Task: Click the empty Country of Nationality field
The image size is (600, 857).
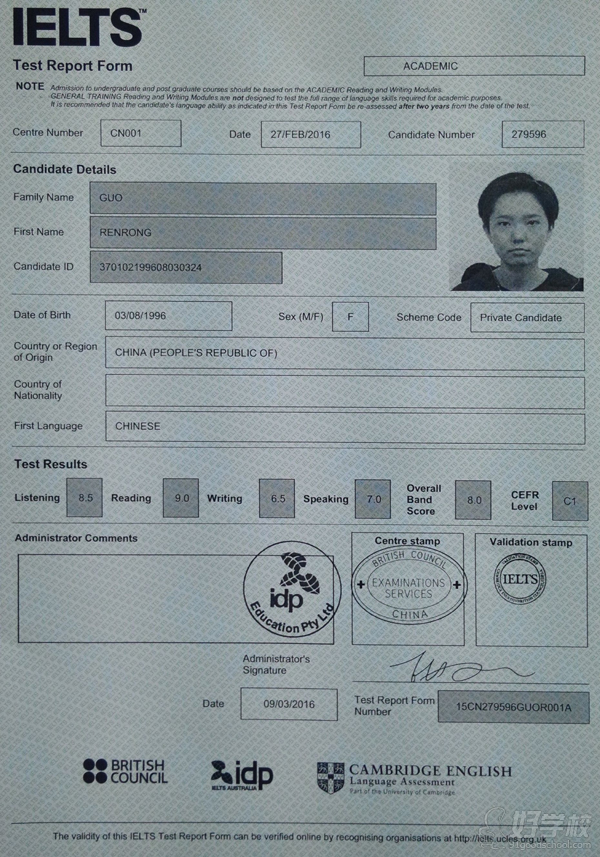Action: [x=344, y=390]
